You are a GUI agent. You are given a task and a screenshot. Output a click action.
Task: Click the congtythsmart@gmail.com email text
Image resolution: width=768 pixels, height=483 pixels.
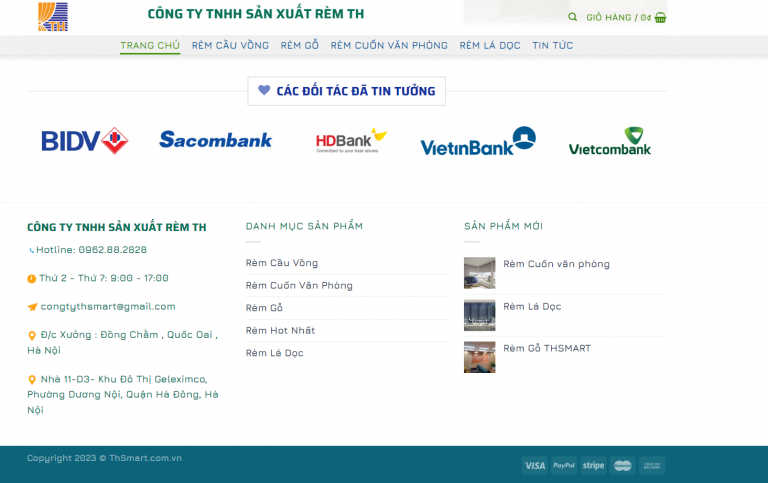tap(108, 307)
